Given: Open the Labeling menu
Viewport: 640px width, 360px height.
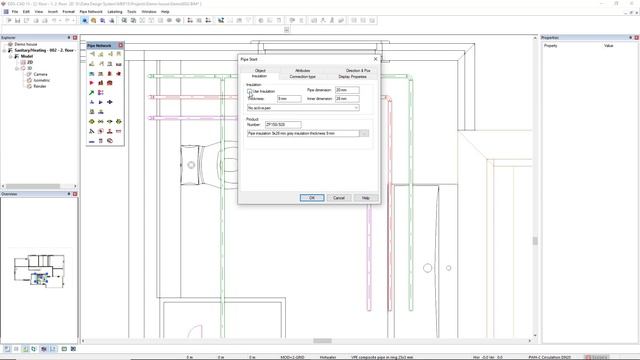Looking at the screenshot, I should (x=115, y=12).
